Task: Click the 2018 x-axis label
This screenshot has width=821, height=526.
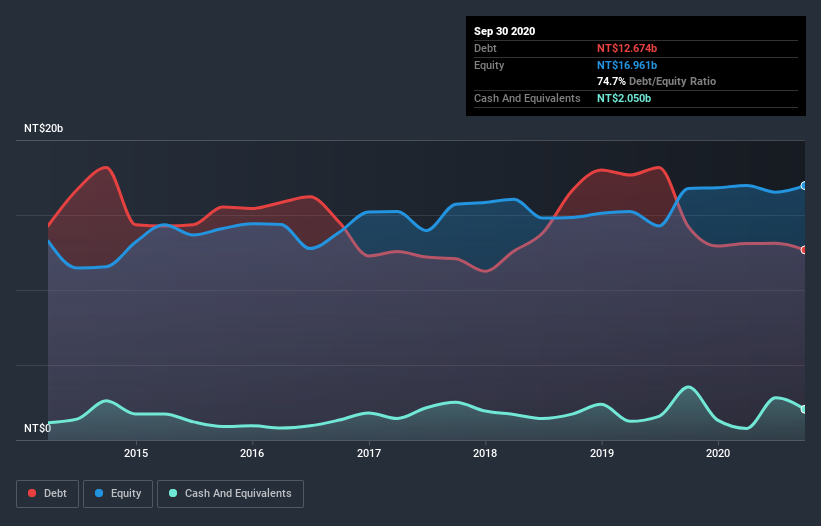Action: click(x=485, y=453)
